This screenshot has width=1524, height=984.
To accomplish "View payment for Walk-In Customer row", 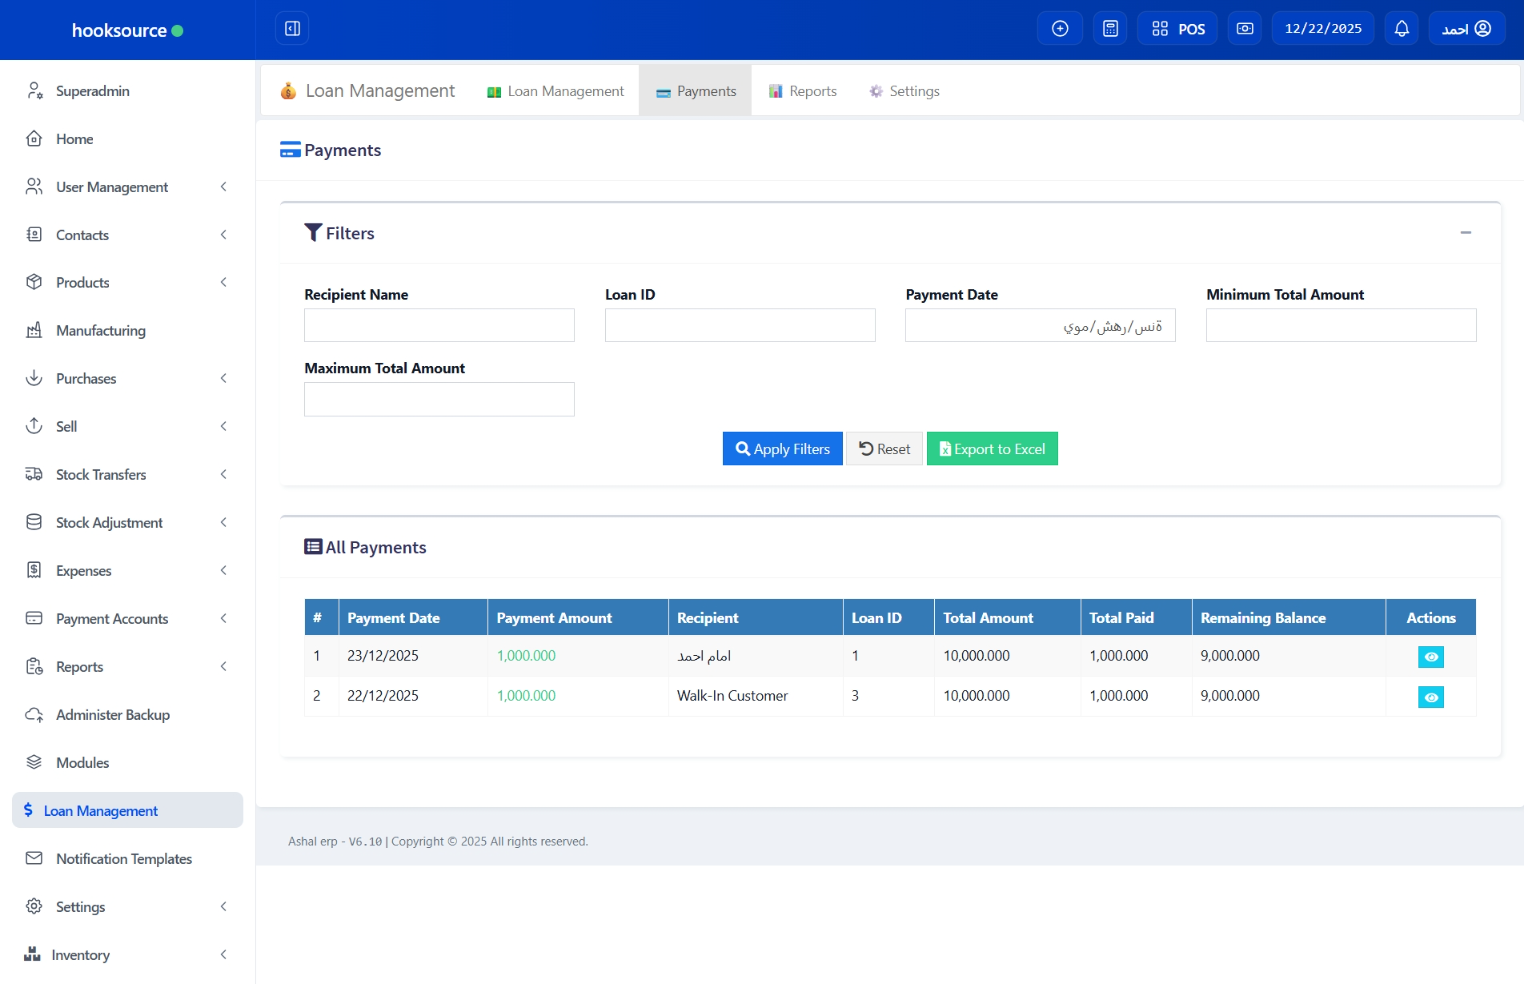I will point(1430,697).
